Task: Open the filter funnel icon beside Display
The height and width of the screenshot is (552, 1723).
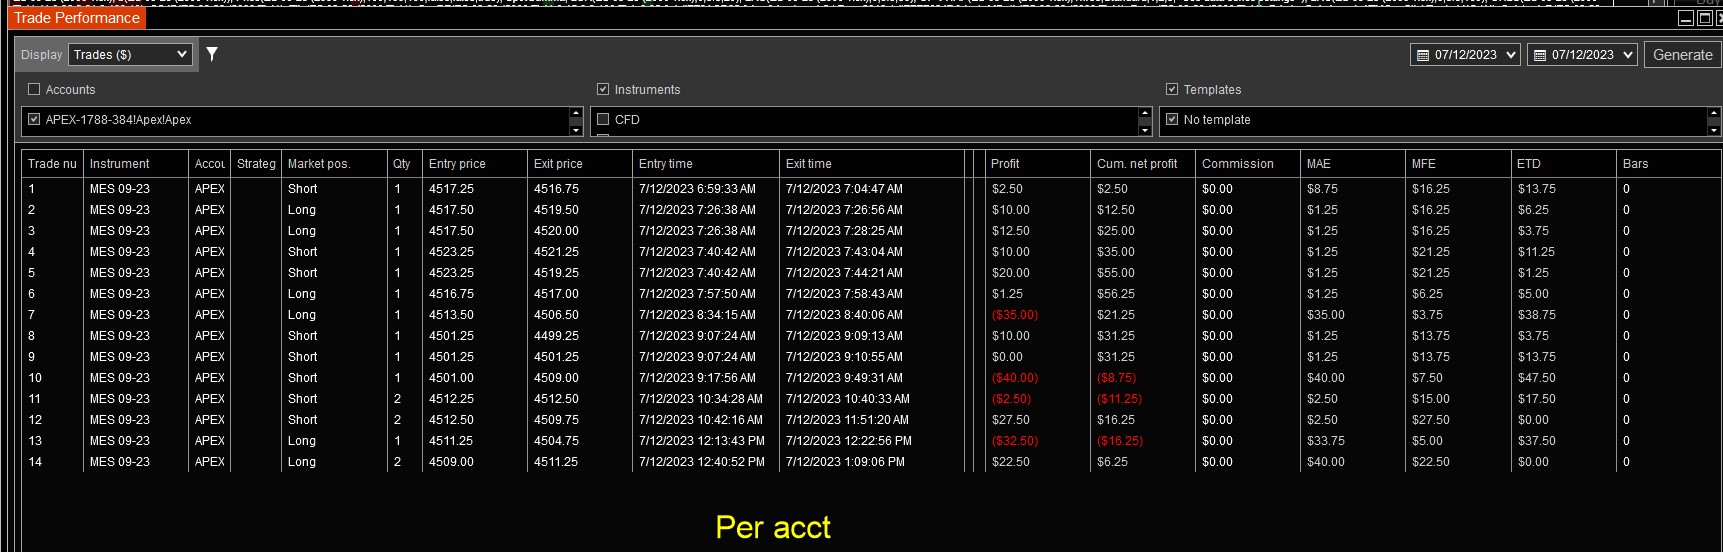Action: (x=212, y=54)
